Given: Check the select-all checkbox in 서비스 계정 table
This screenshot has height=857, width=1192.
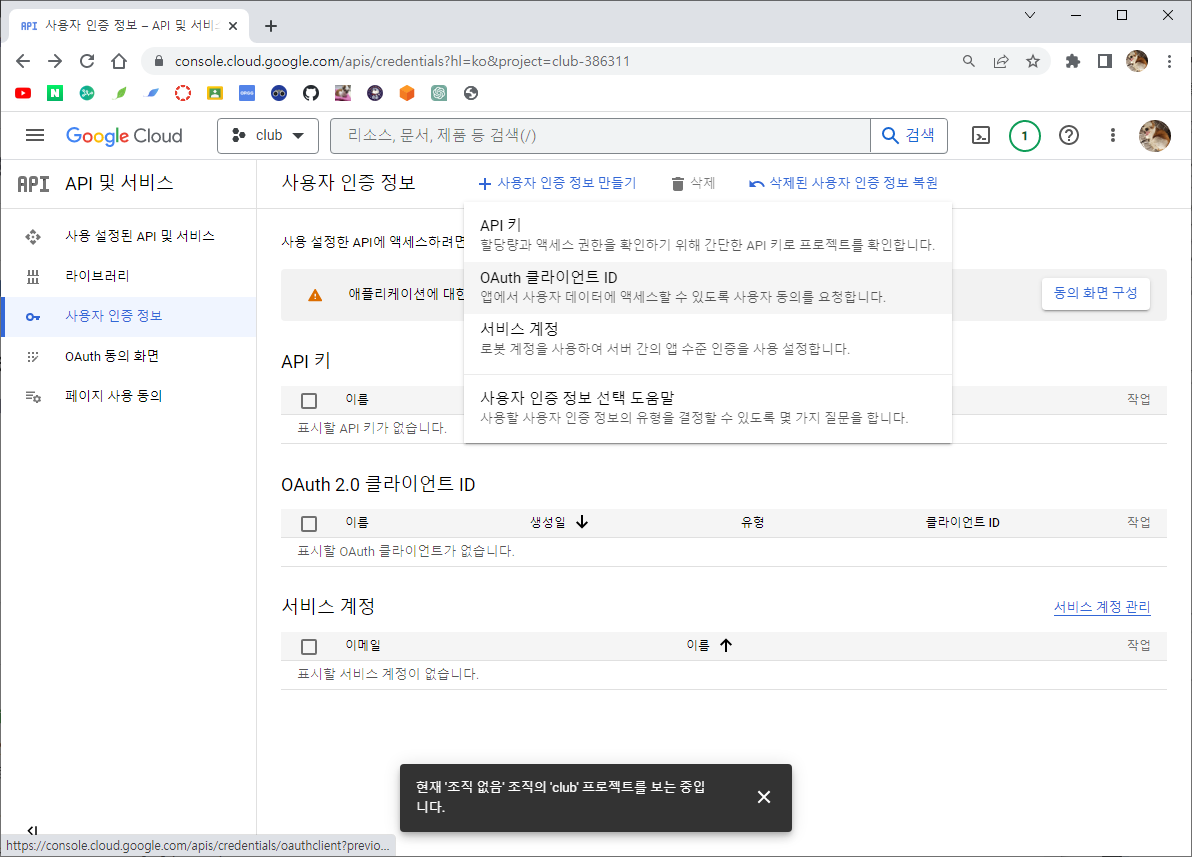Looking at the screenshot, I should coord(309,646).
